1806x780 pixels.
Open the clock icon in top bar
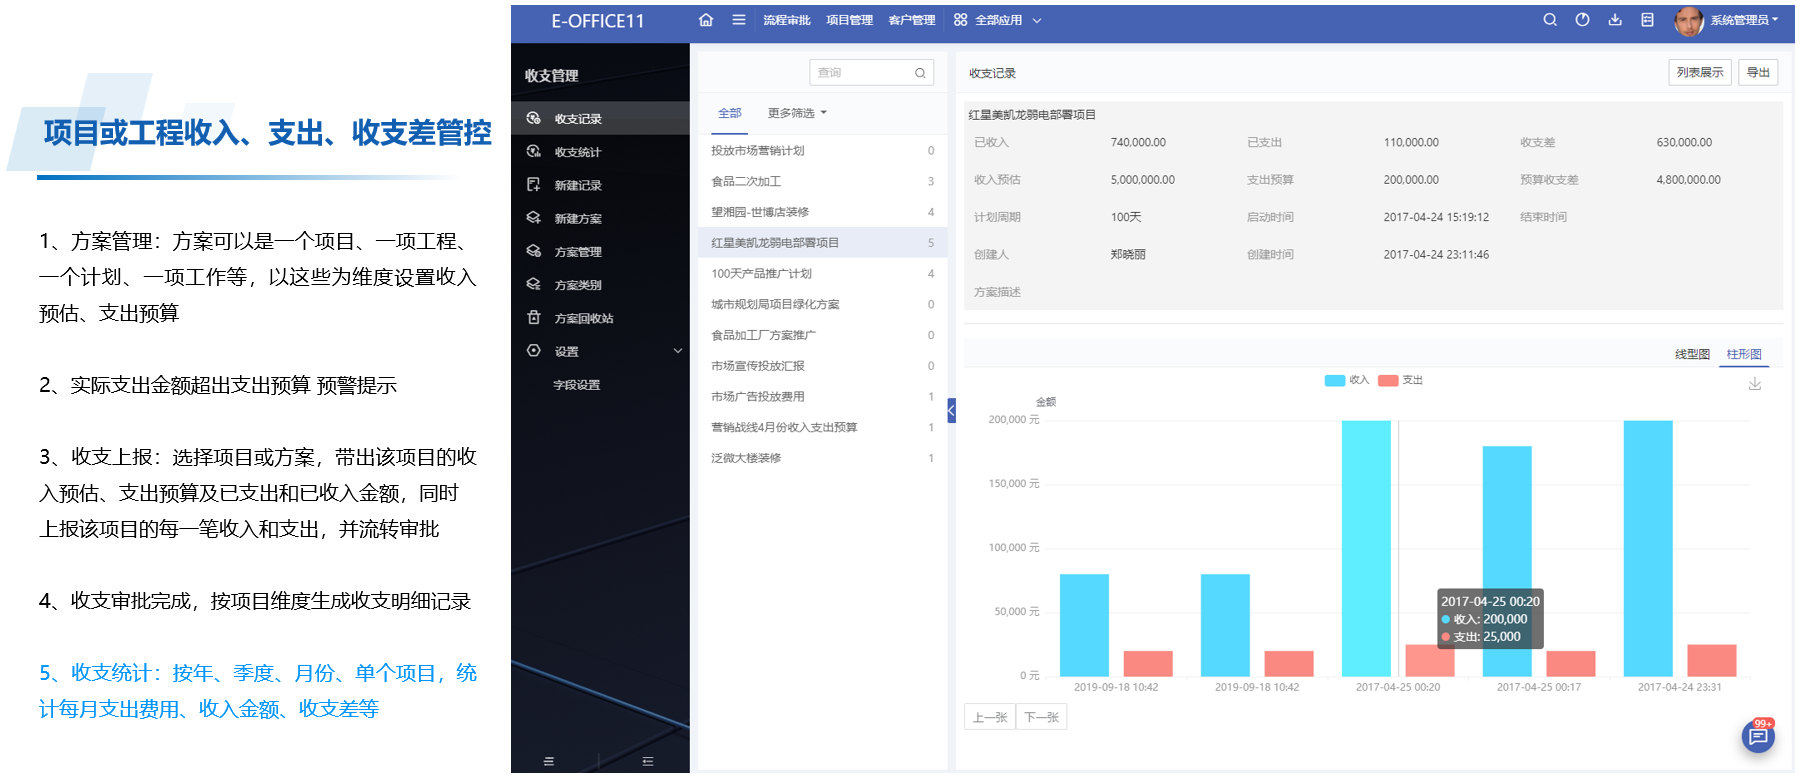[1582, 20]
